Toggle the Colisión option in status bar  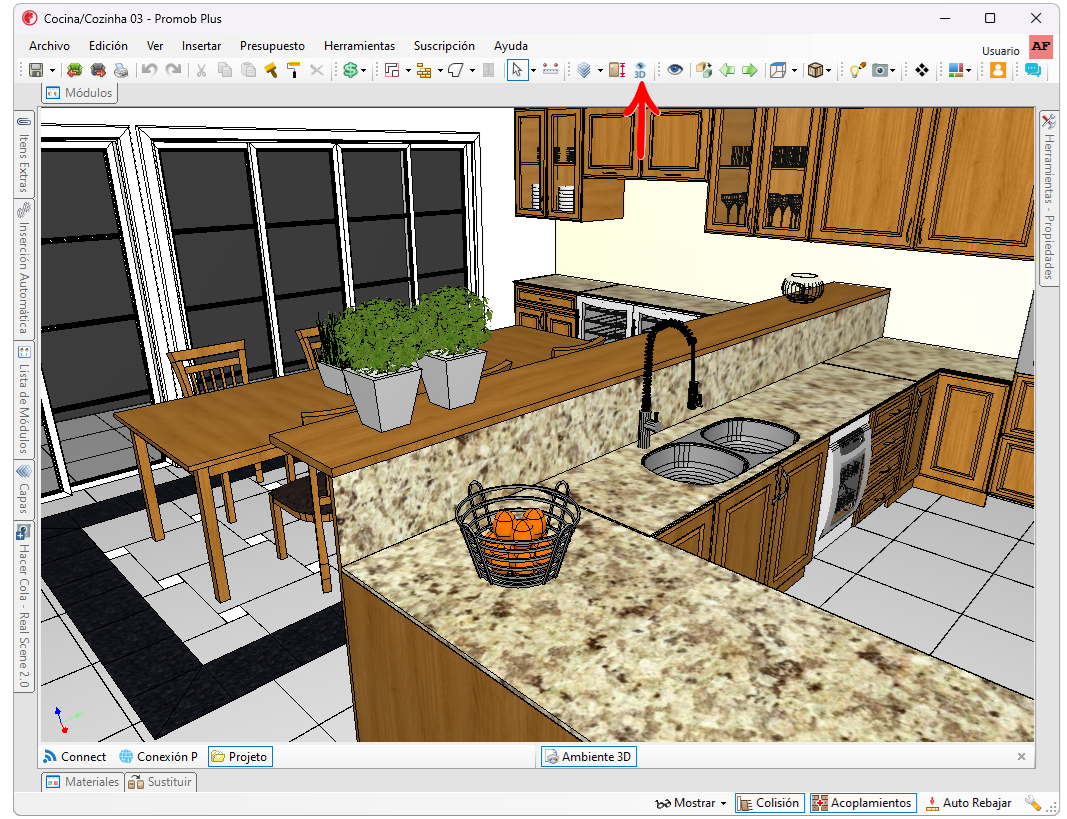[x=770, y=803]
